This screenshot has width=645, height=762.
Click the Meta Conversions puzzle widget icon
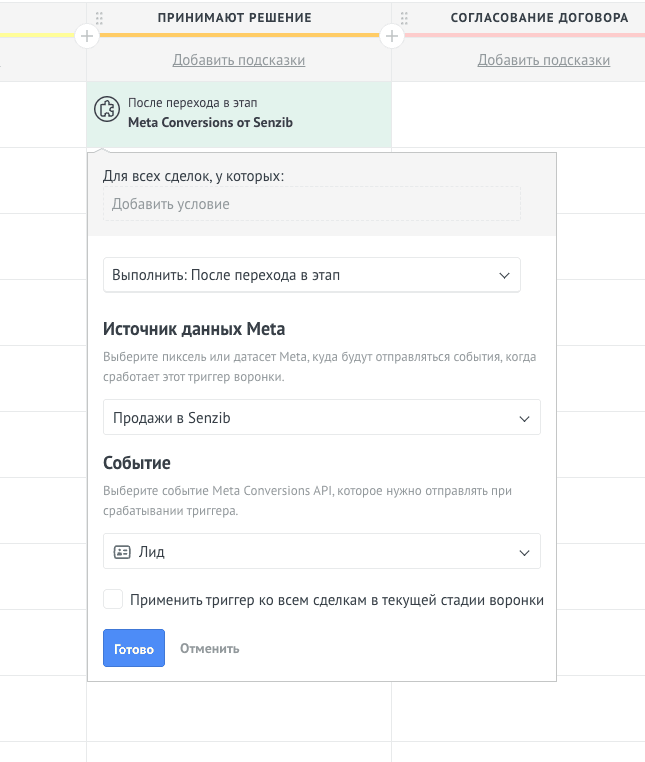point(107,109)
